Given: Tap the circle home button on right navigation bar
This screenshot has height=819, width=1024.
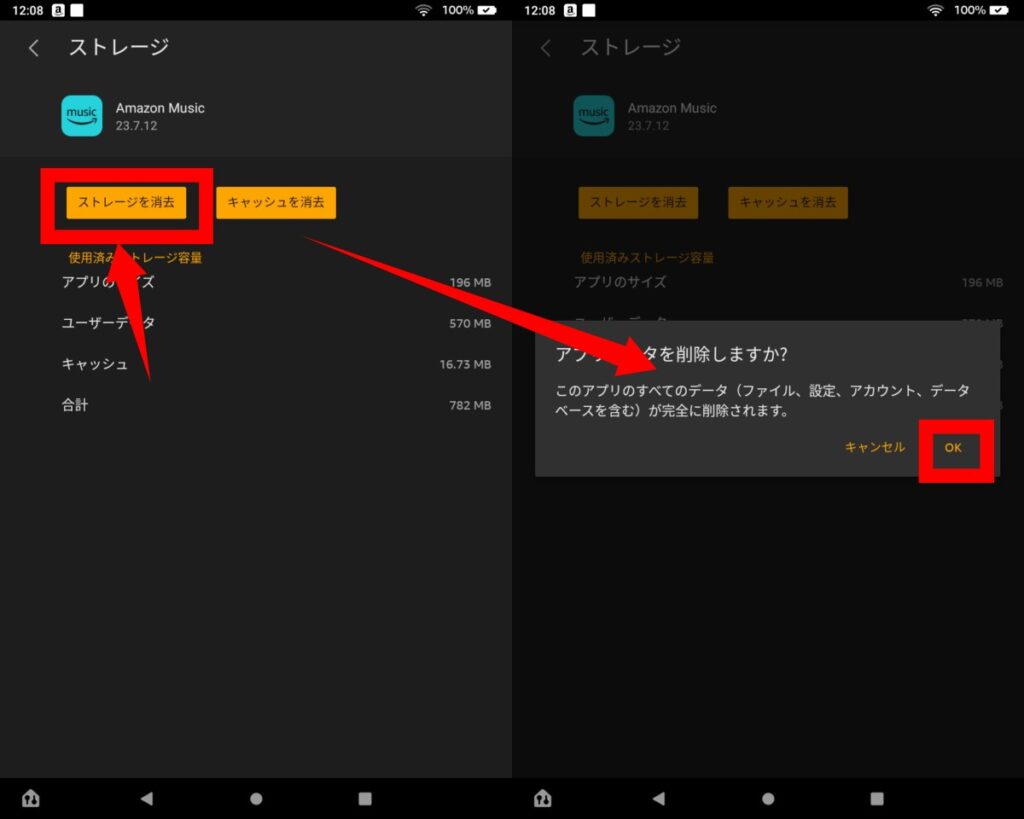Looking at the screenshot, I should (x=768, y=798).
